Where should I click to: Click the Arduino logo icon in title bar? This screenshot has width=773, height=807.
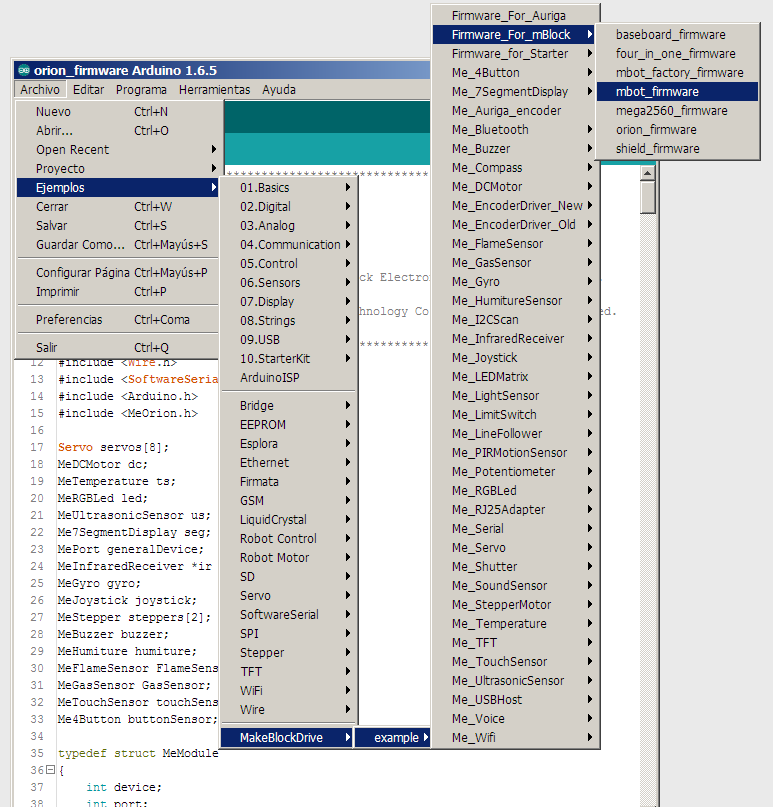coord(24,70)
